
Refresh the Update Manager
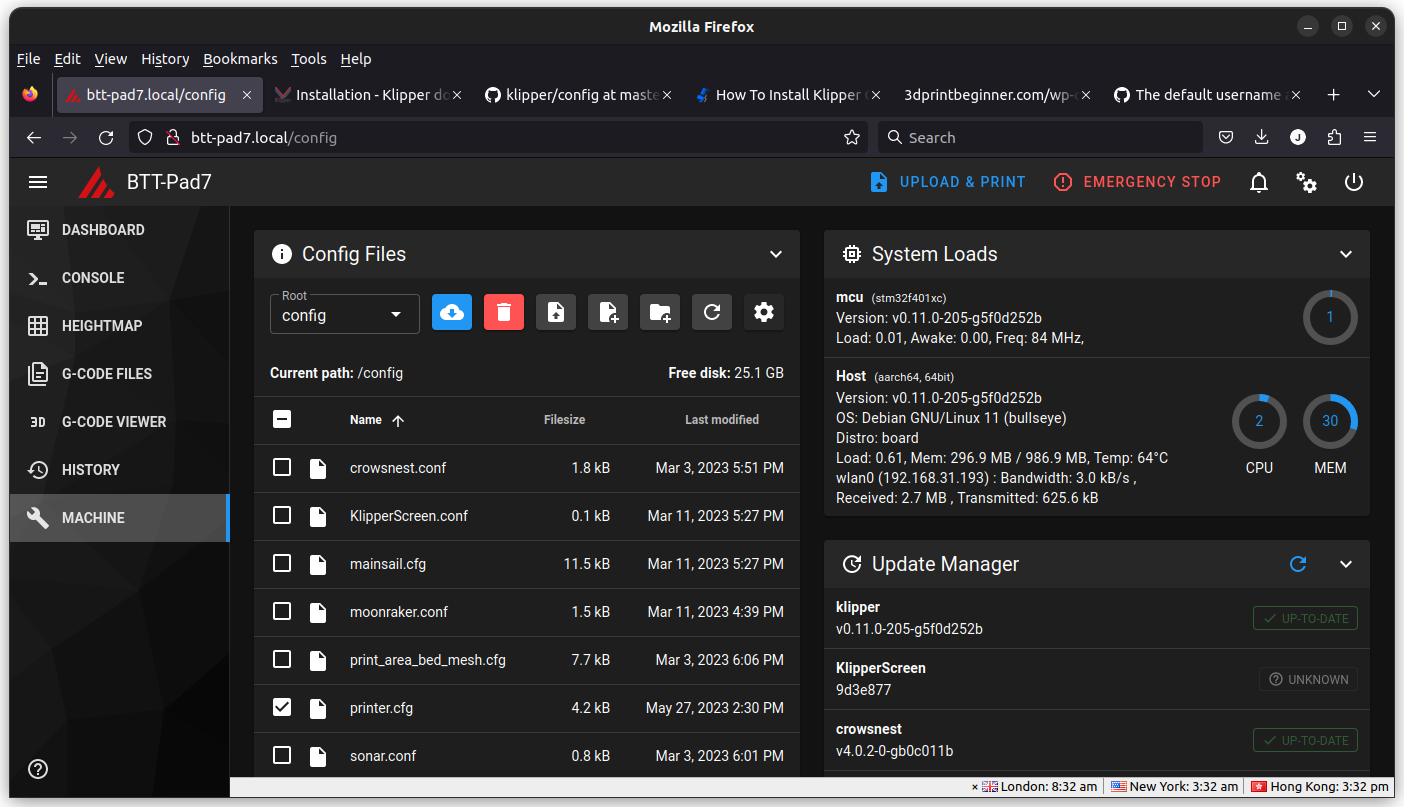tap(1298, 564)
